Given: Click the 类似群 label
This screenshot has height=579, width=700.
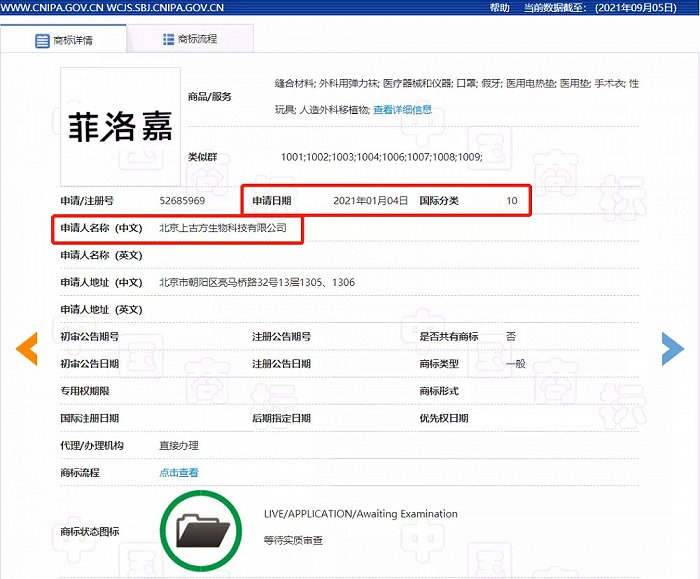Looking at the screenshot, I should [x=202, y=157].
